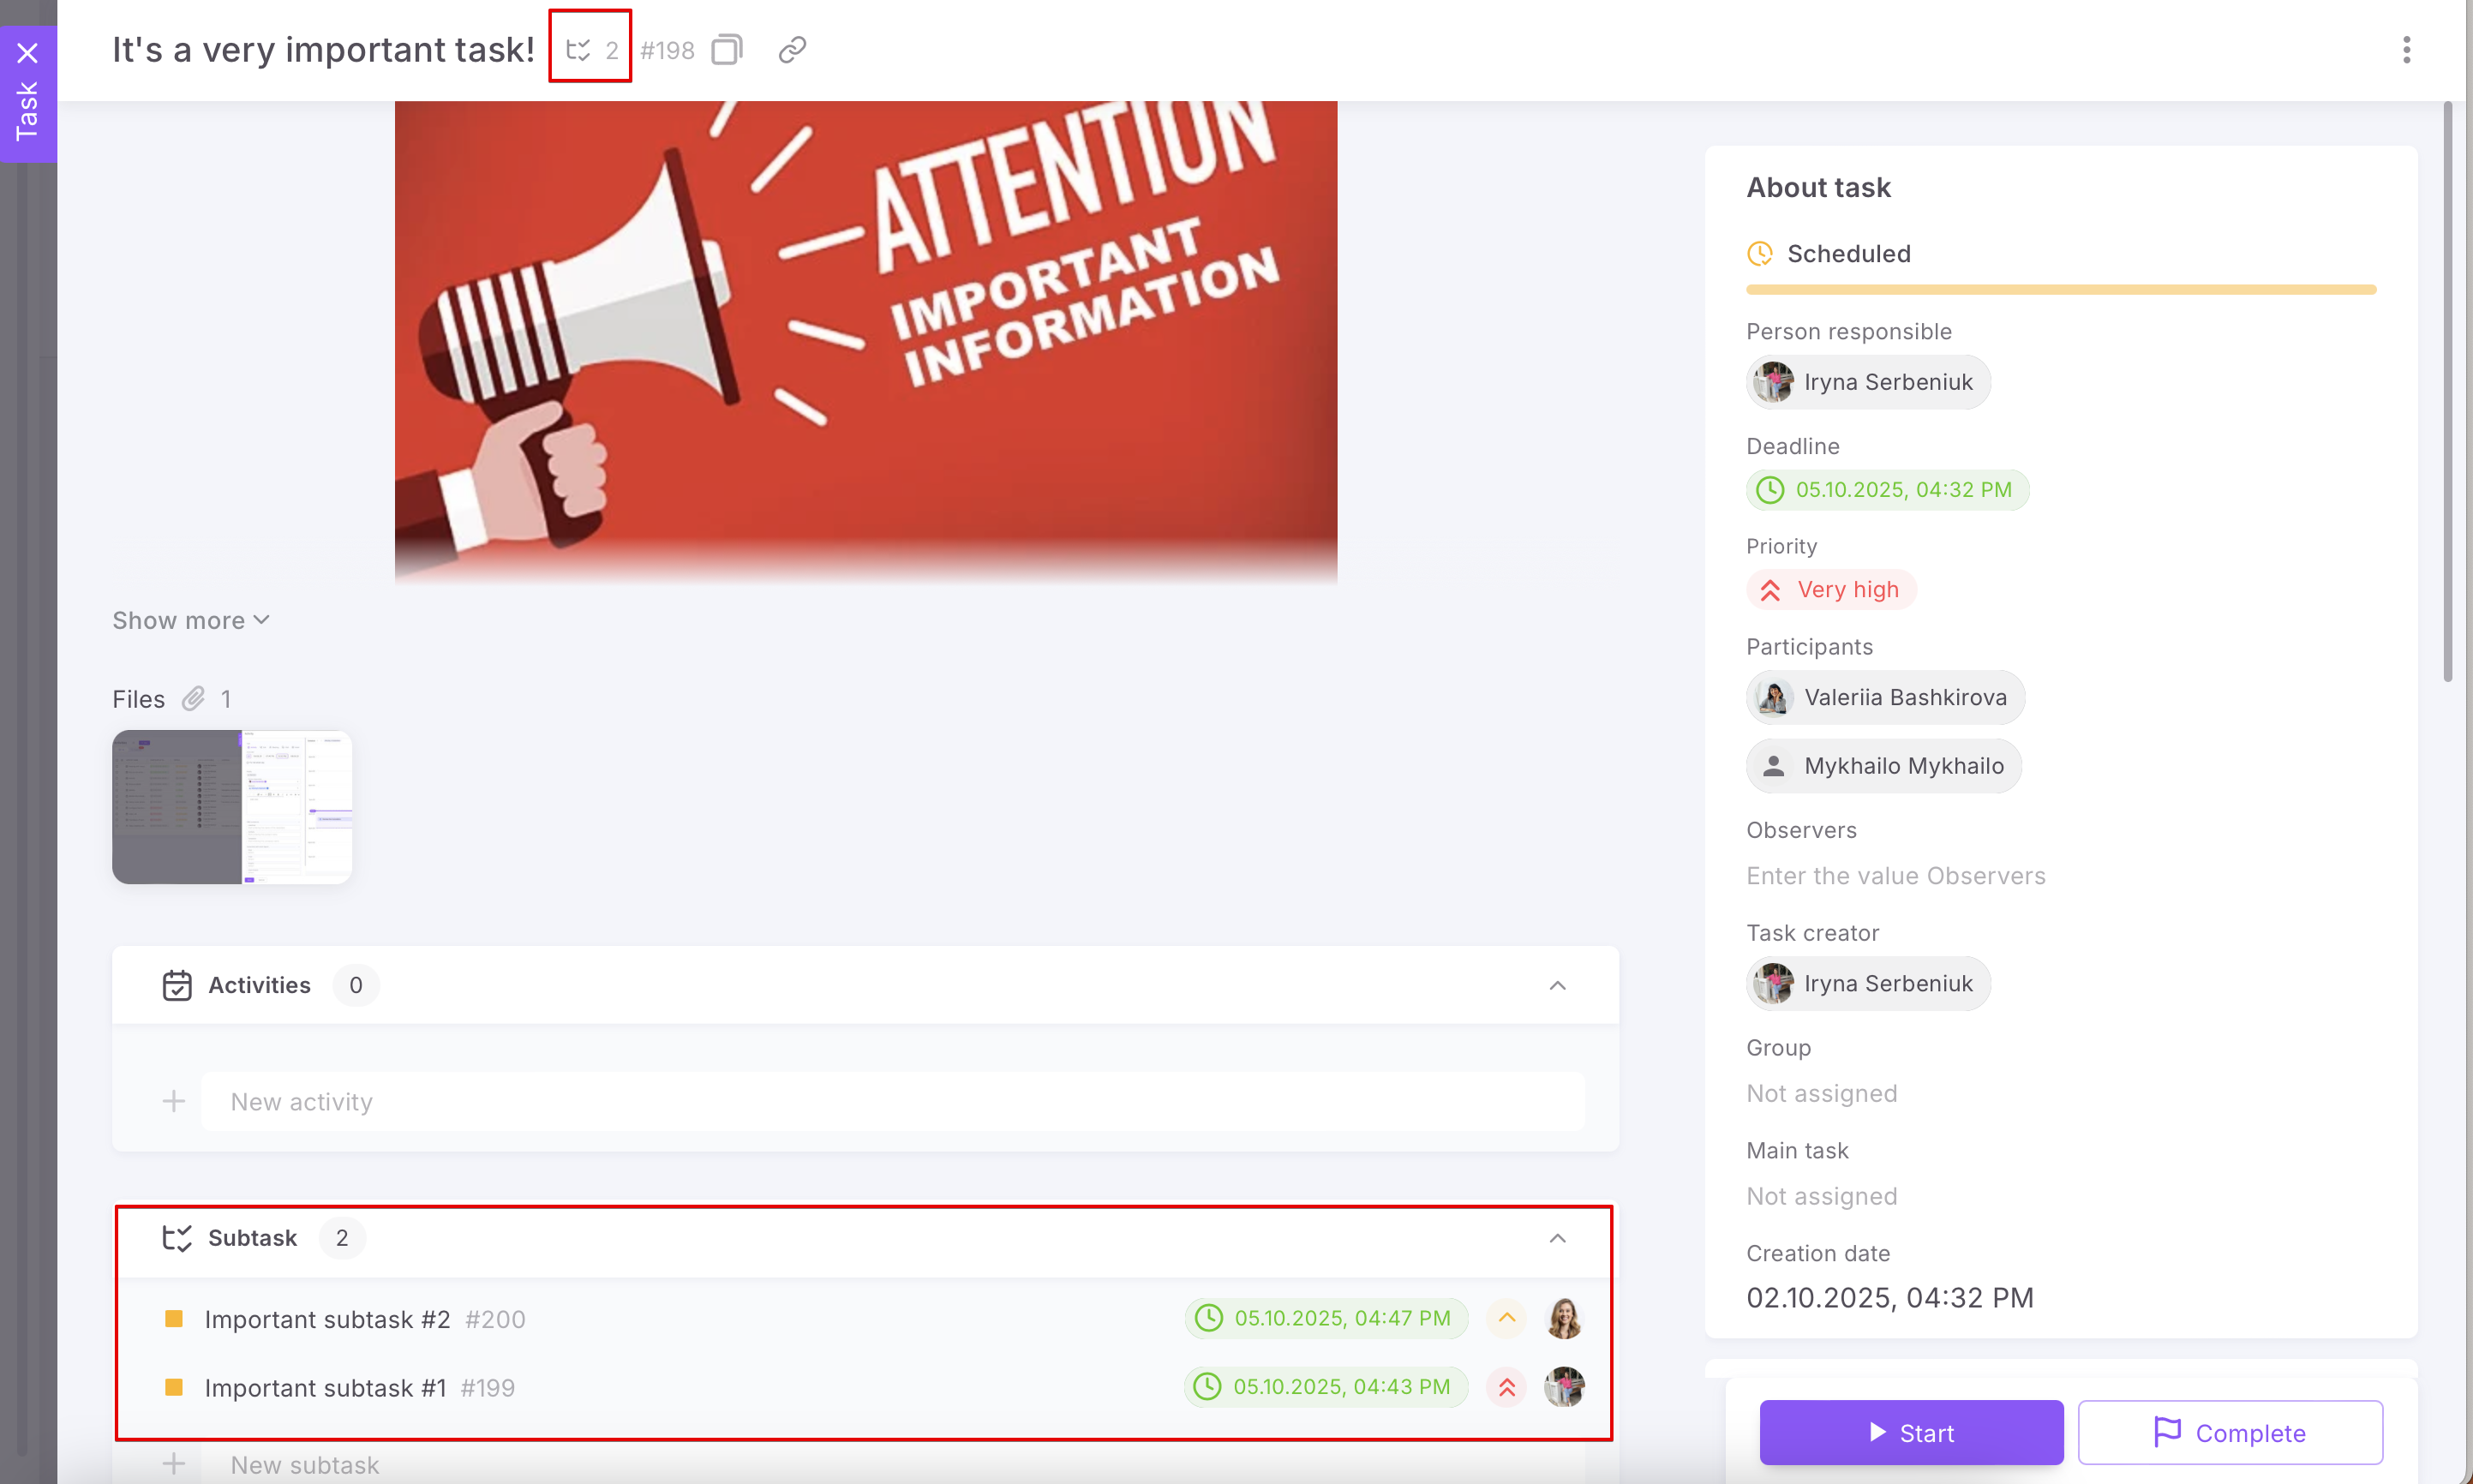Viewport: 2473px width, 1484px height.
Task: Toggle the status square of Important subtask #1
Action: (x=173, y=1387)
